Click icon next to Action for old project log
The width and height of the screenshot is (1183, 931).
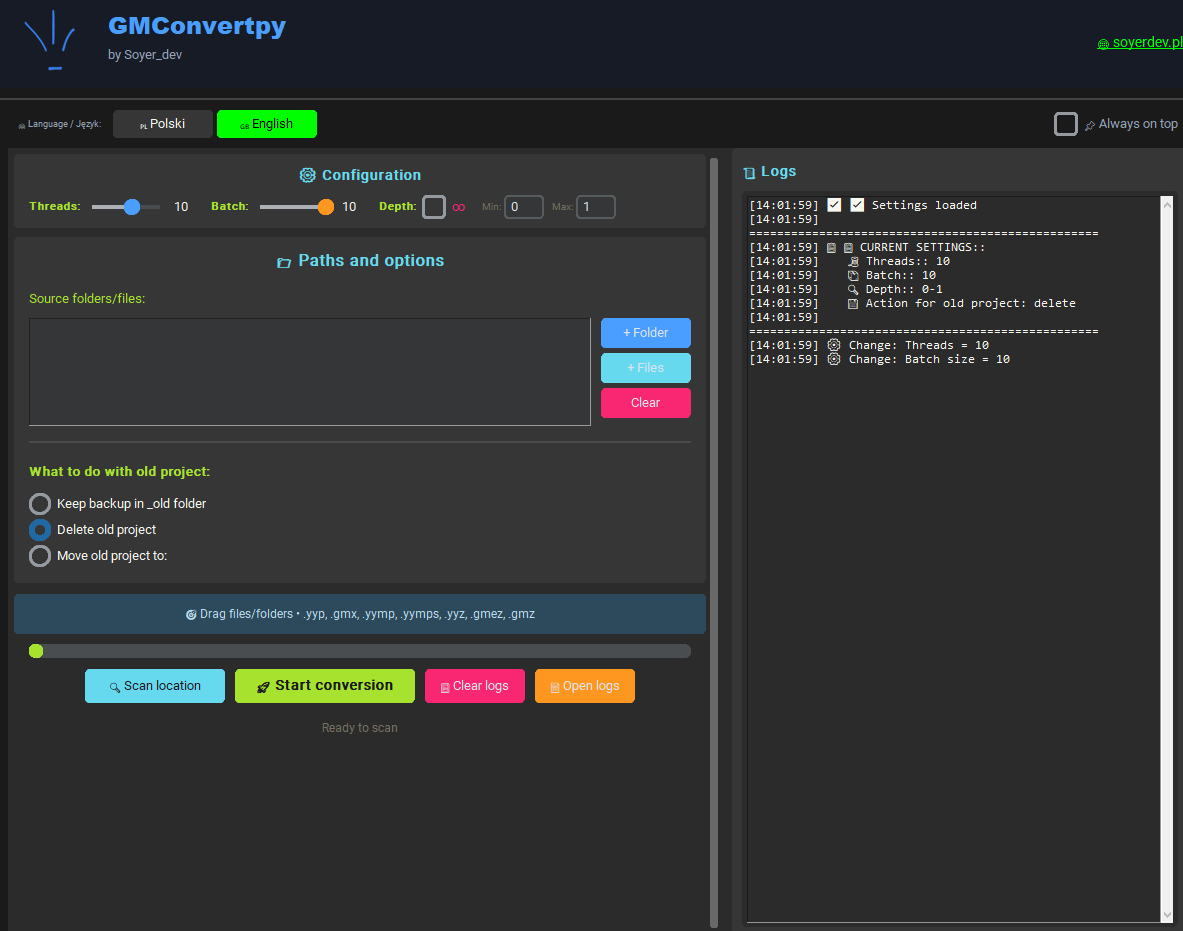click(853, 304)
